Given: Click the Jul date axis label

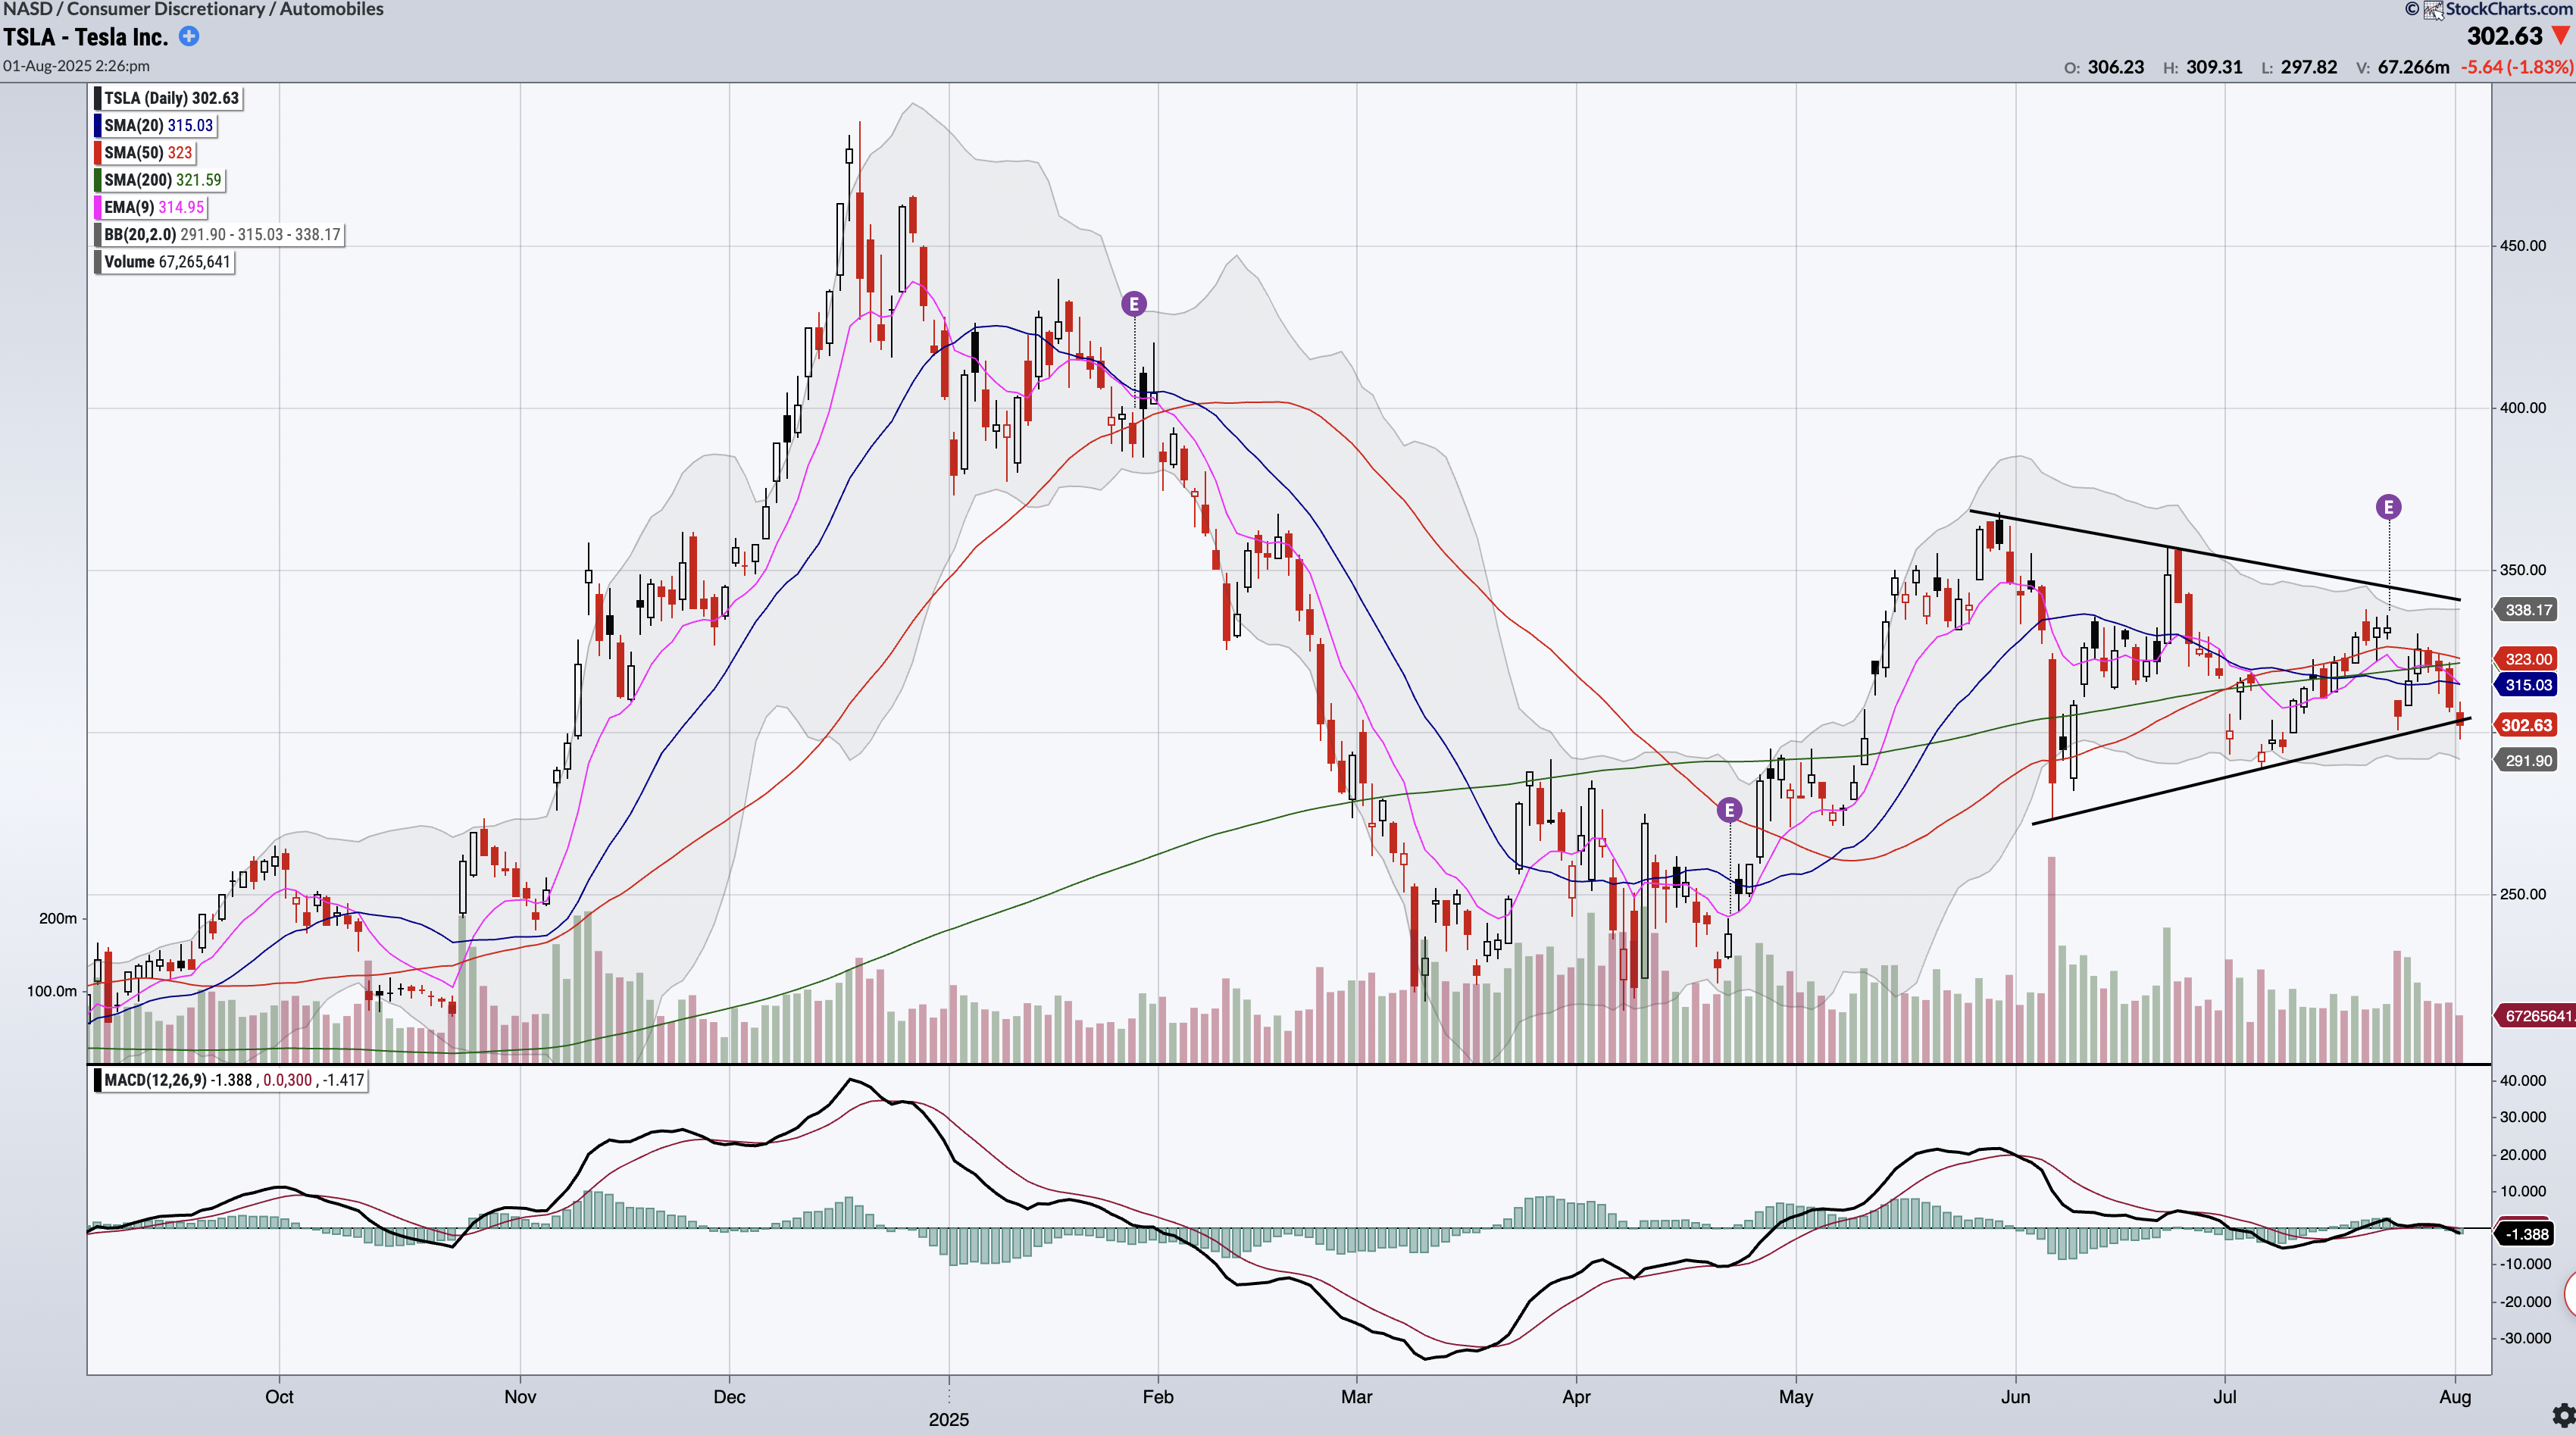Looking at the screenshot, I should point(2225,1397).
